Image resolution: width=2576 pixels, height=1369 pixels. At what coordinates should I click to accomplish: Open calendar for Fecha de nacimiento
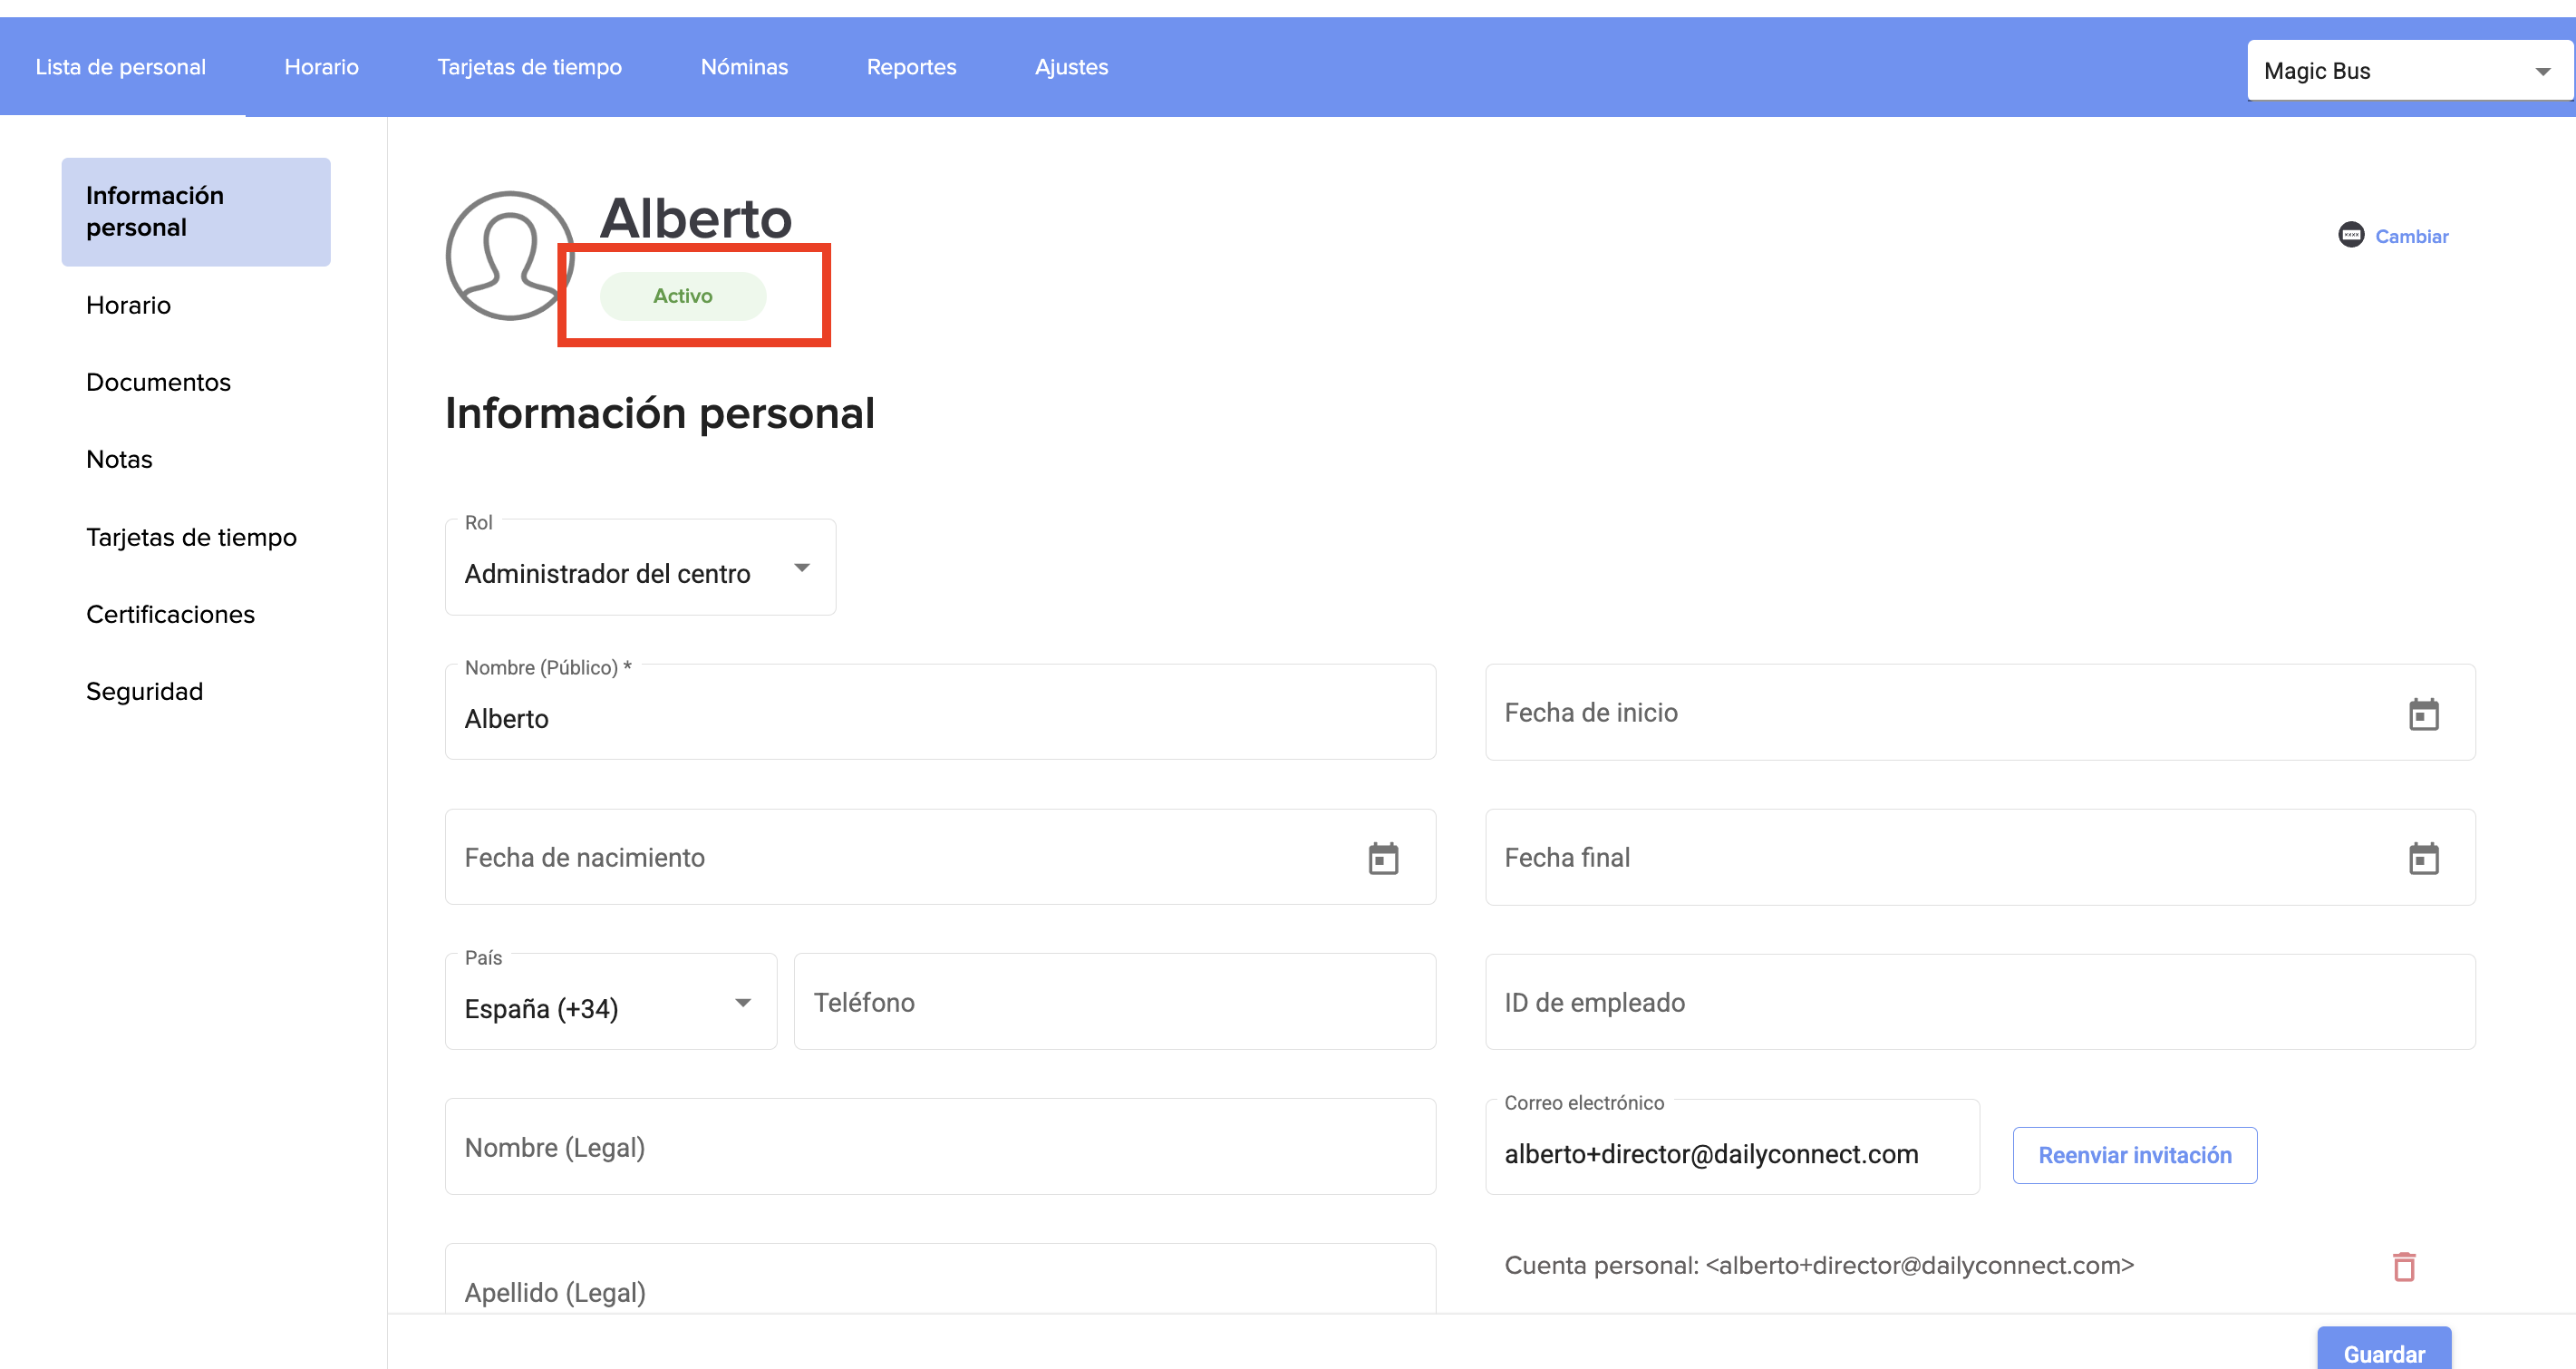1382,858
